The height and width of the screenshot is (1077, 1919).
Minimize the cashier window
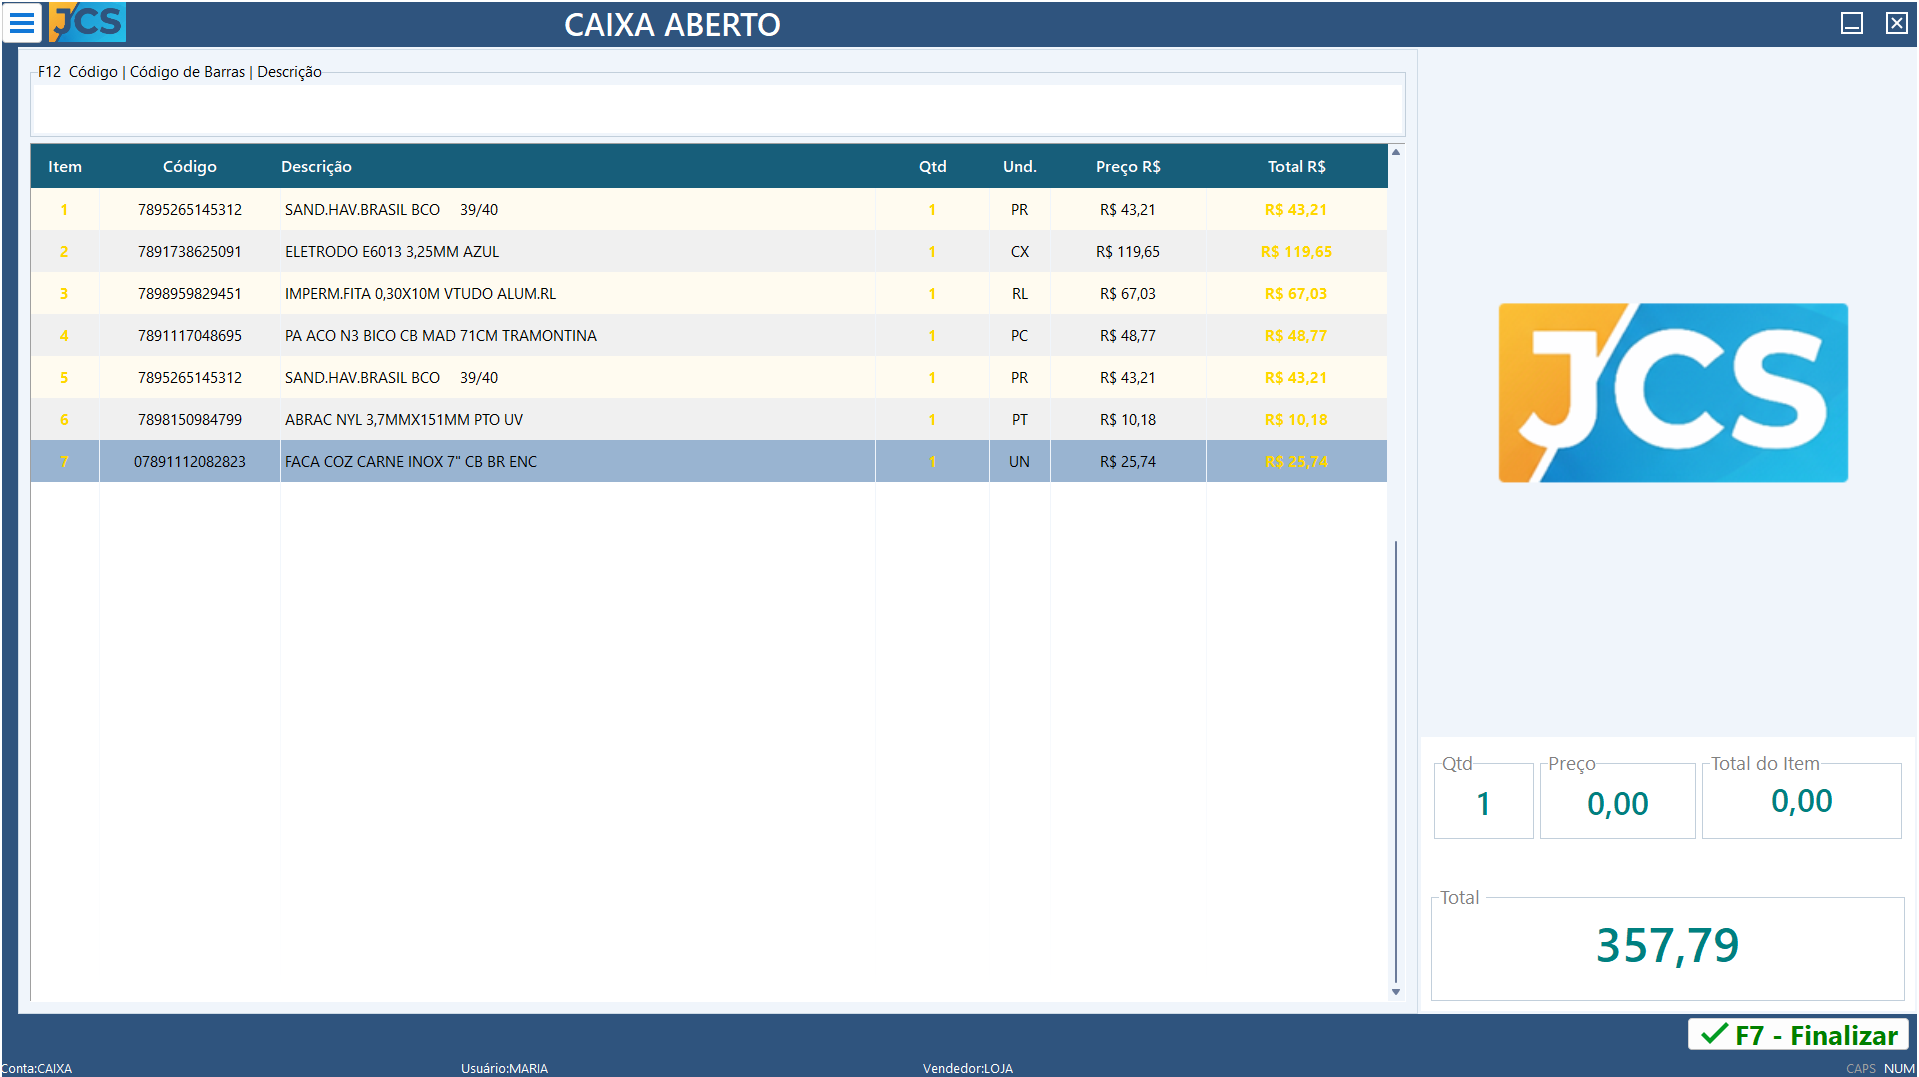tap(1851, 23)
